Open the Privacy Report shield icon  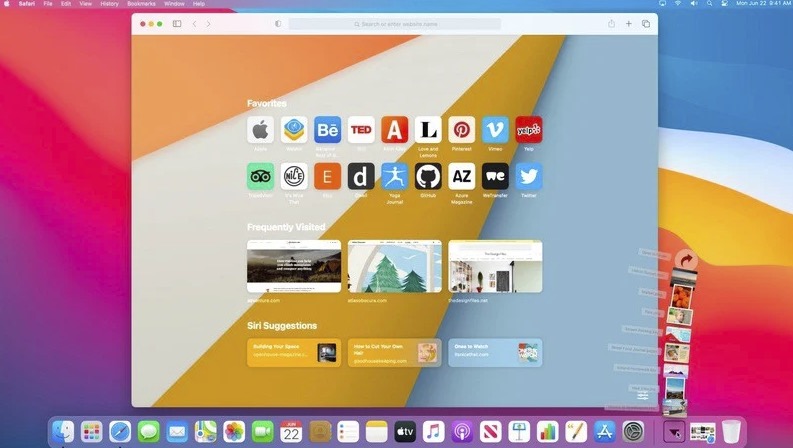click(x=278, y=24)
